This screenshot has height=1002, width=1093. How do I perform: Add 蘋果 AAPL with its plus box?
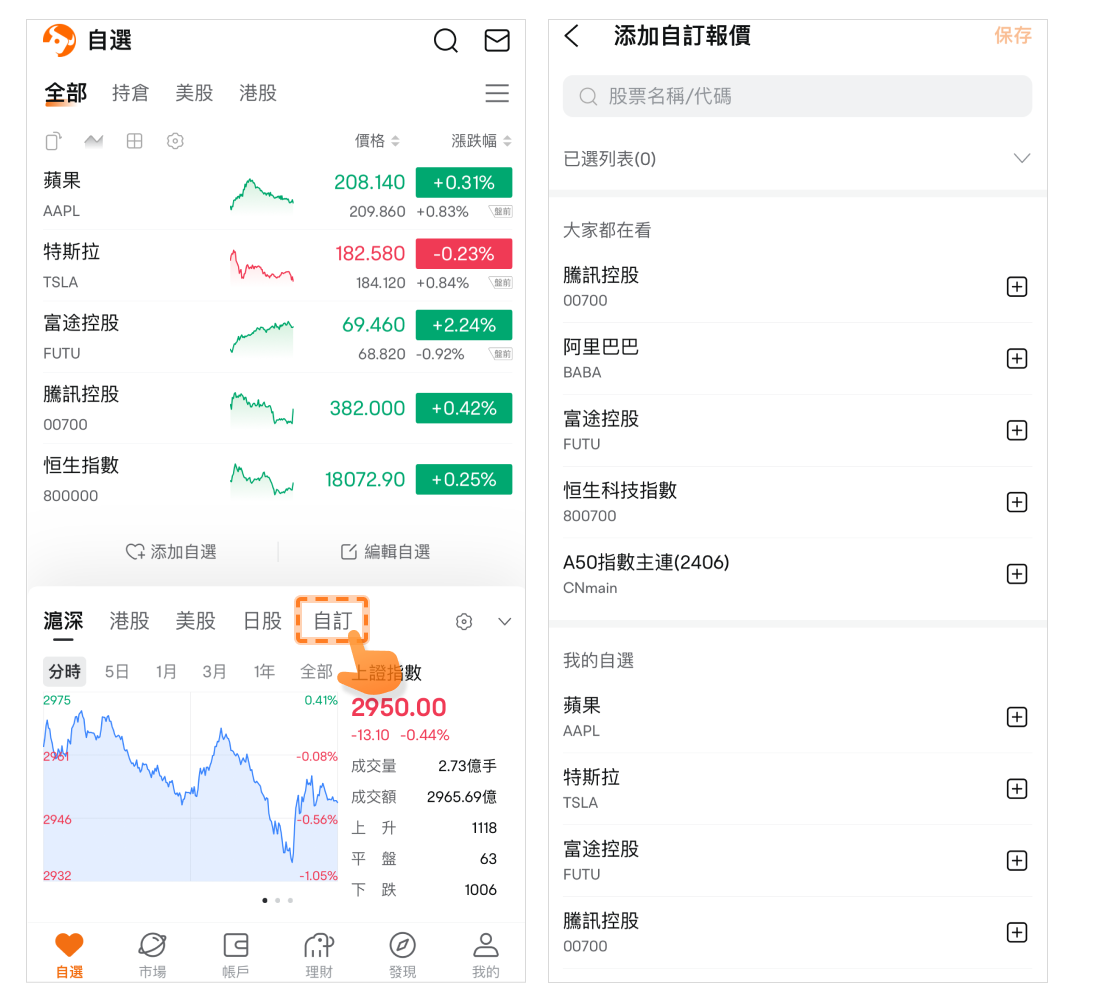[x=1016, y=717]
